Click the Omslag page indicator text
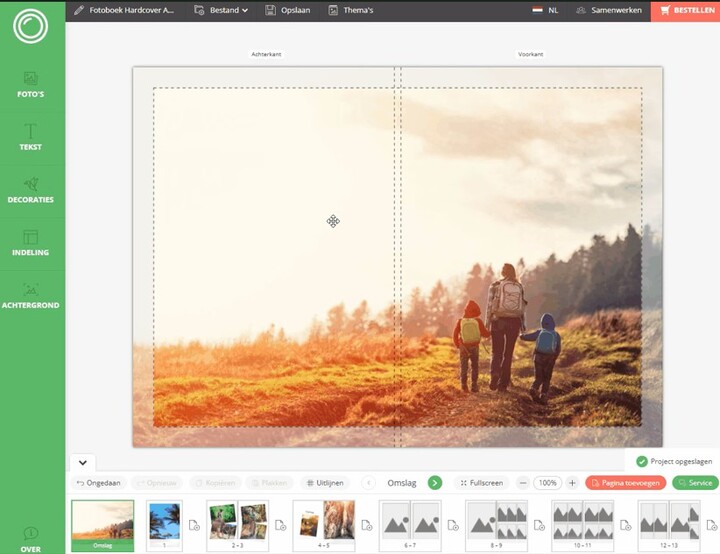 point(402,483)
